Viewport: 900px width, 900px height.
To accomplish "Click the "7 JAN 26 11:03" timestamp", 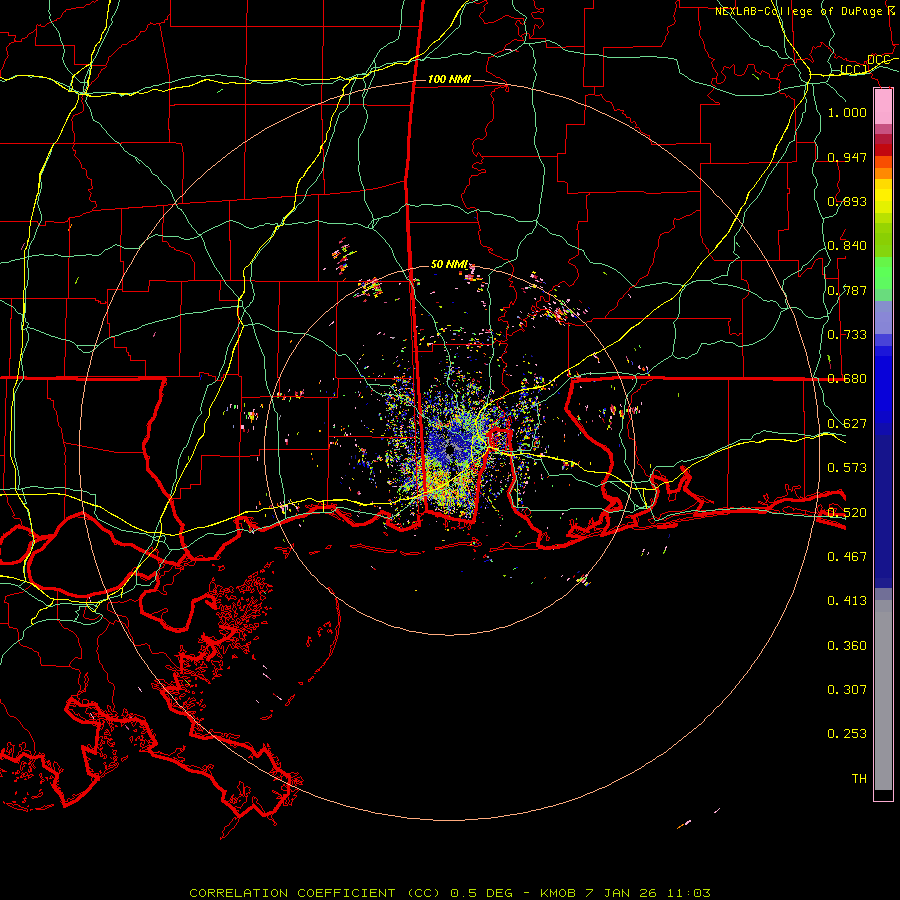I will point(647,893).
